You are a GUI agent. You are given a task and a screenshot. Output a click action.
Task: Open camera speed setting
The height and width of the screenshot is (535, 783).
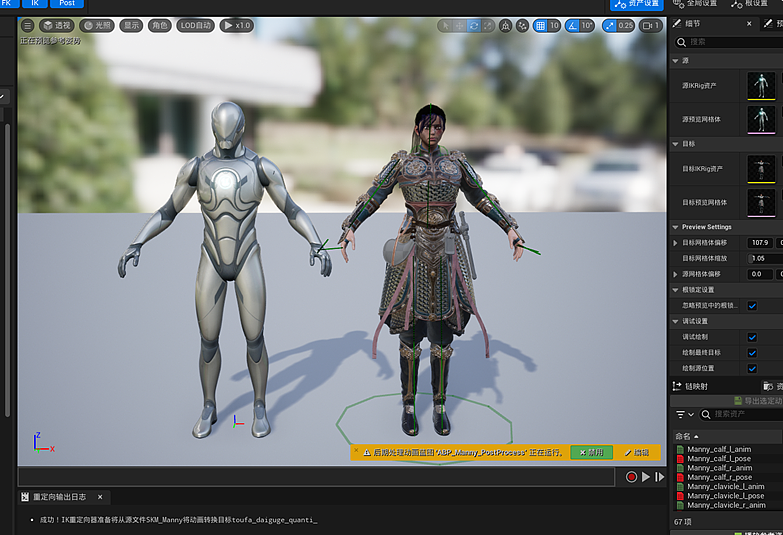[651, 25]
